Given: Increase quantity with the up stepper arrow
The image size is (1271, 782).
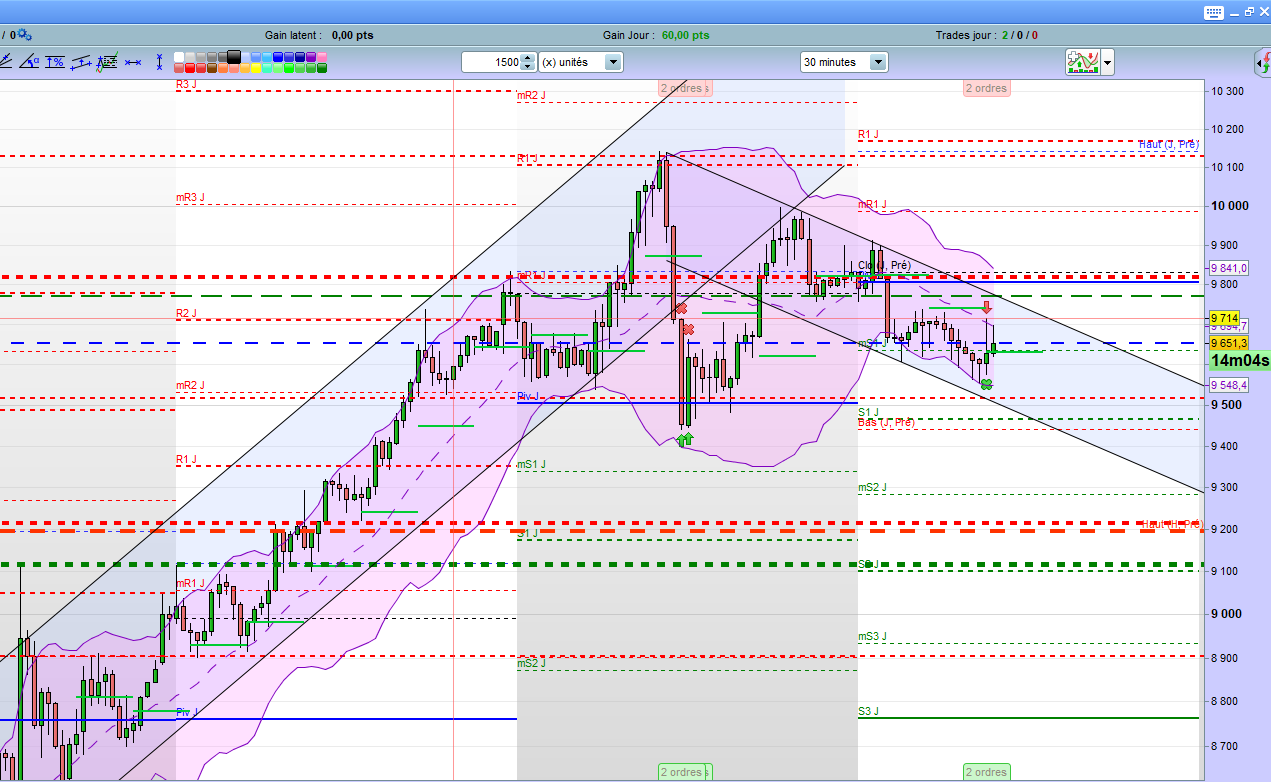Looking at the screenshot, I should 529,57.
